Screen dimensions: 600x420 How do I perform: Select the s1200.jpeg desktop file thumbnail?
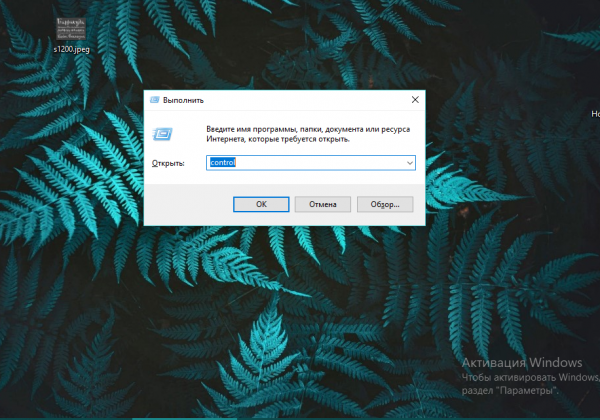71,29
